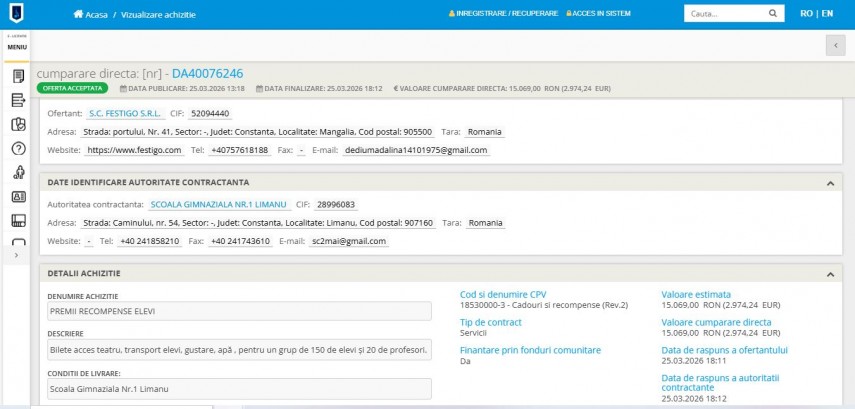Click the home icon next to Acasa
The width and height of the screenshot is (855, 409).
click(79, 15)
